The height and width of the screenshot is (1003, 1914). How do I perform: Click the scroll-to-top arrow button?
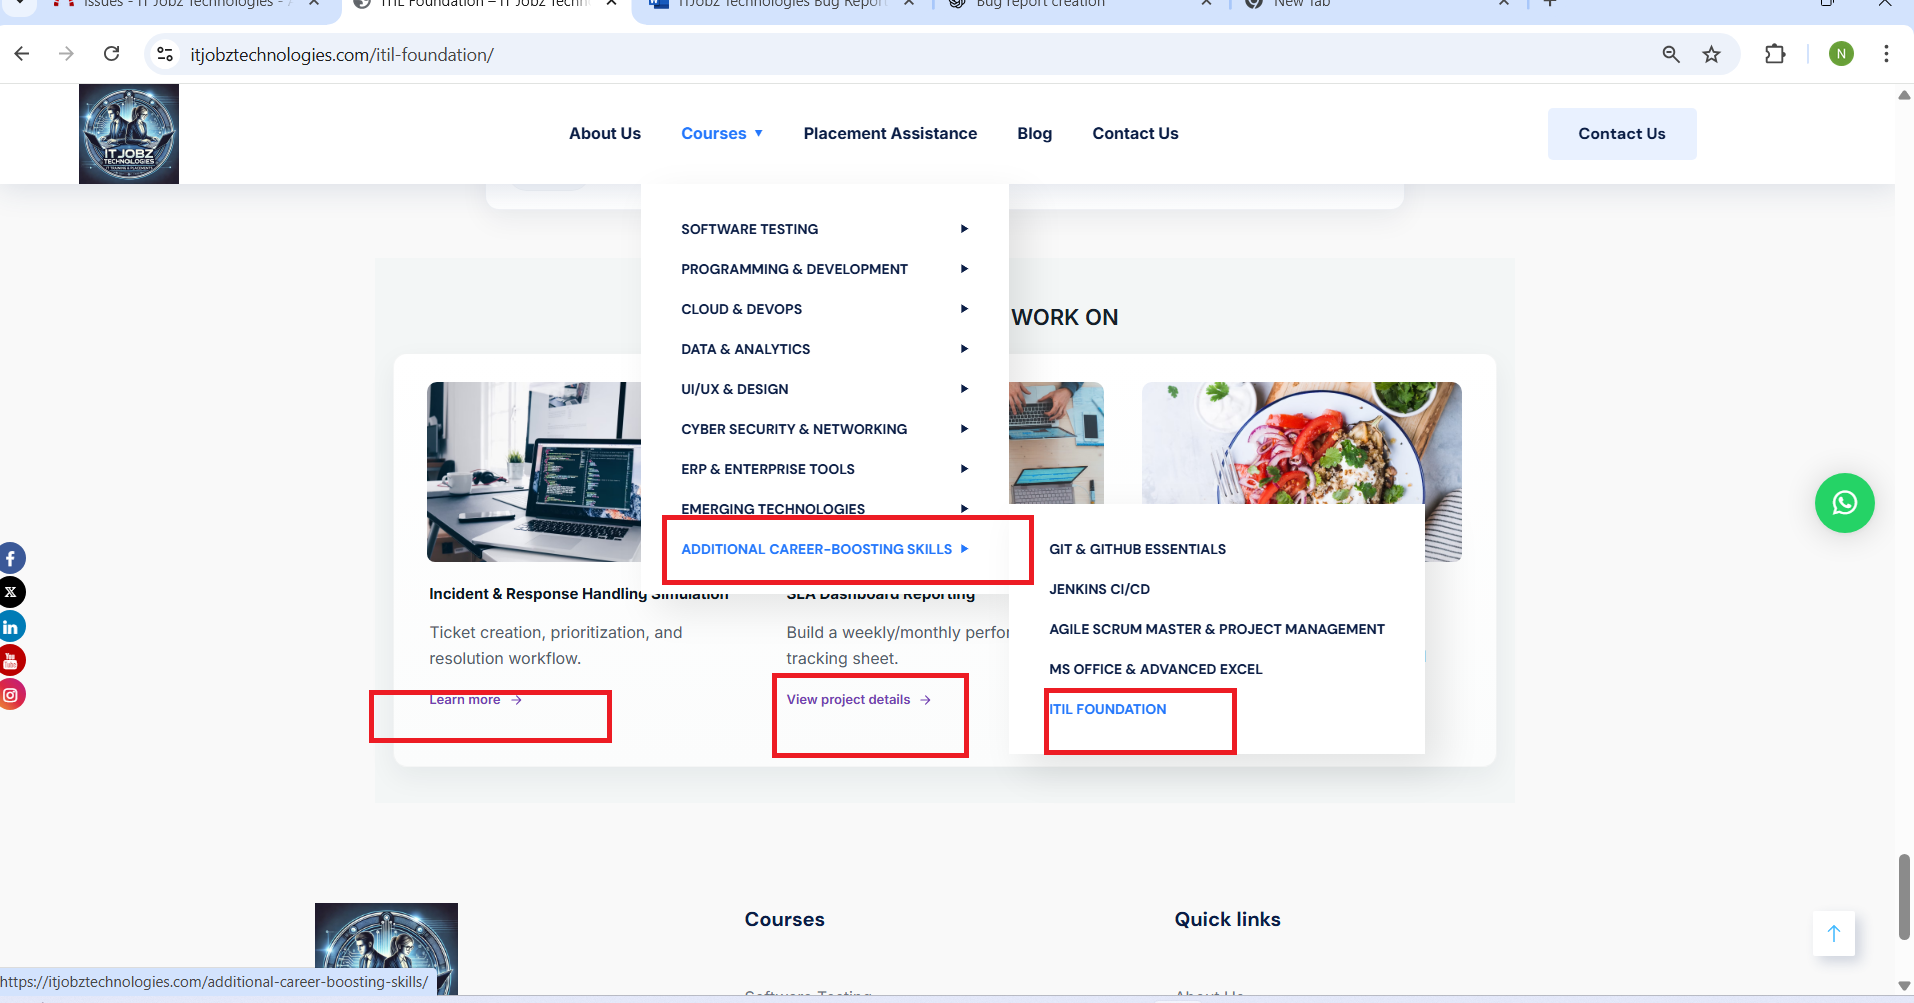(1833, 933)
